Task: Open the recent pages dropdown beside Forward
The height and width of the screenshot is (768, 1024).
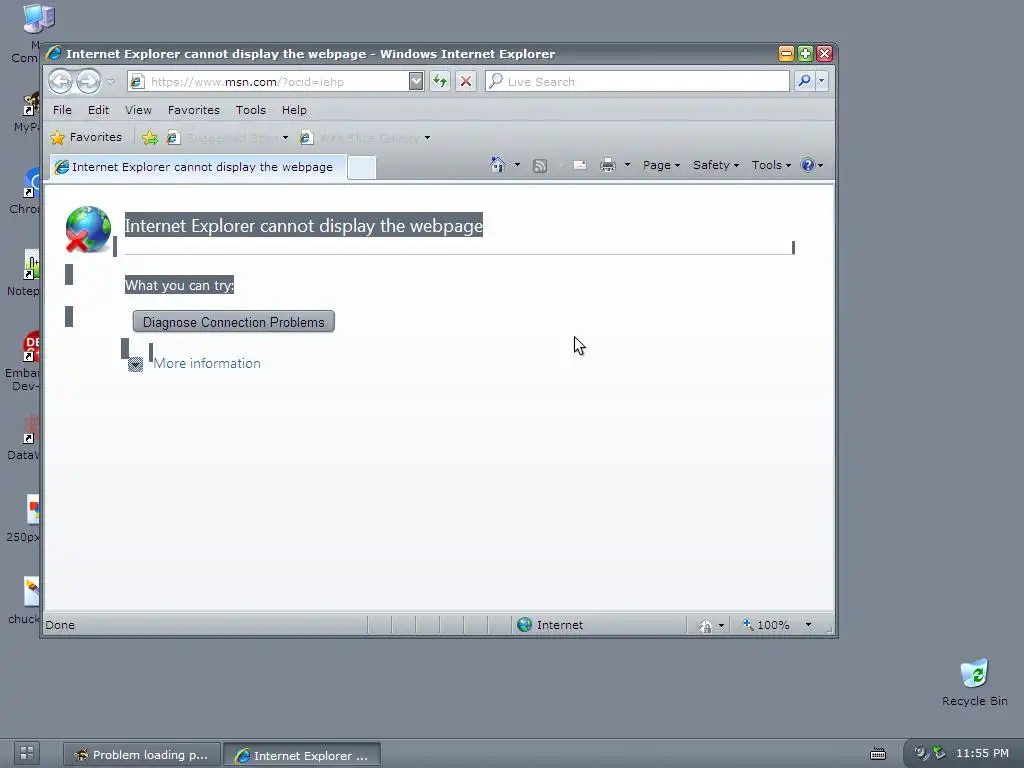Action: (x=110, y=82)
